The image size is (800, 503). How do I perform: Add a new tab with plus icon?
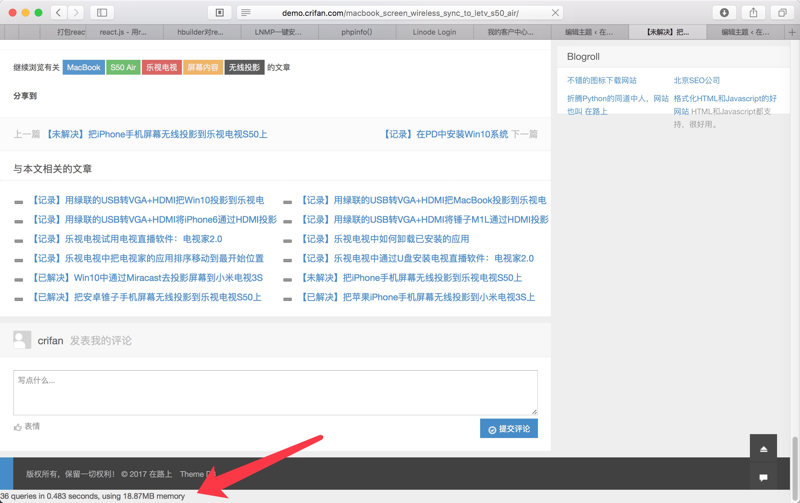tap(792, 32)
